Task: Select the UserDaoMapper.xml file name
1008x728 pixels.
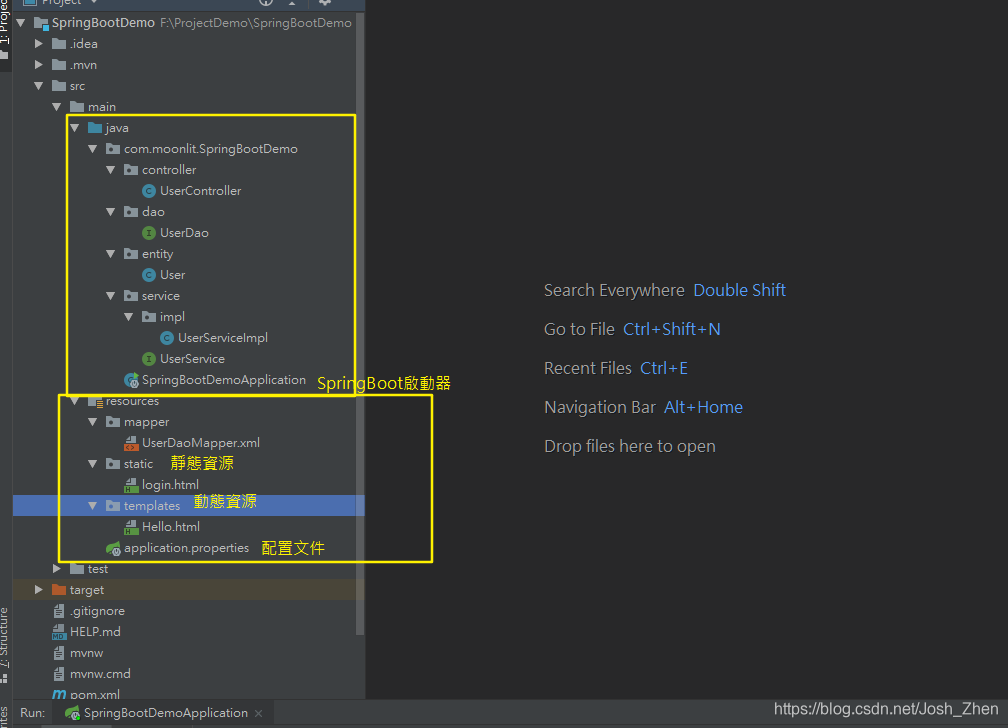Action: click(201, 443)
